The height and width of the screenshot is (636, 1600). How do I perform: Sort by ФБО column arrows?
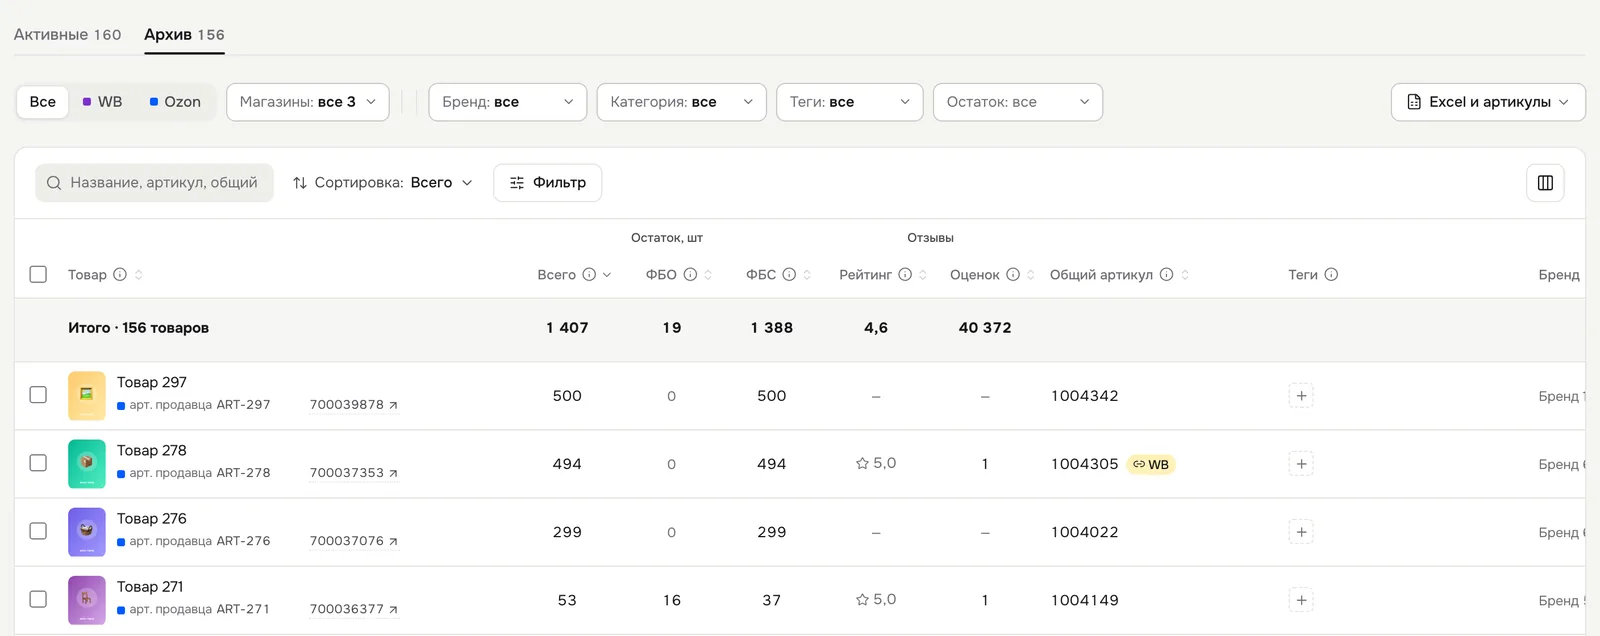click(x=708, y=275)
